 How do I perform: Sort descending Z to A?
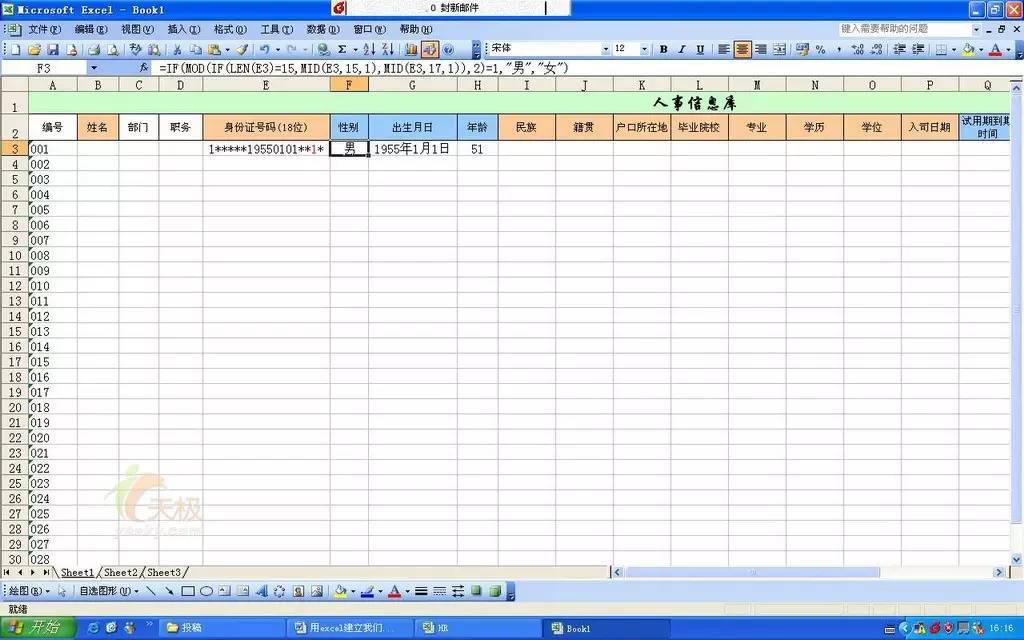point(388,50)
